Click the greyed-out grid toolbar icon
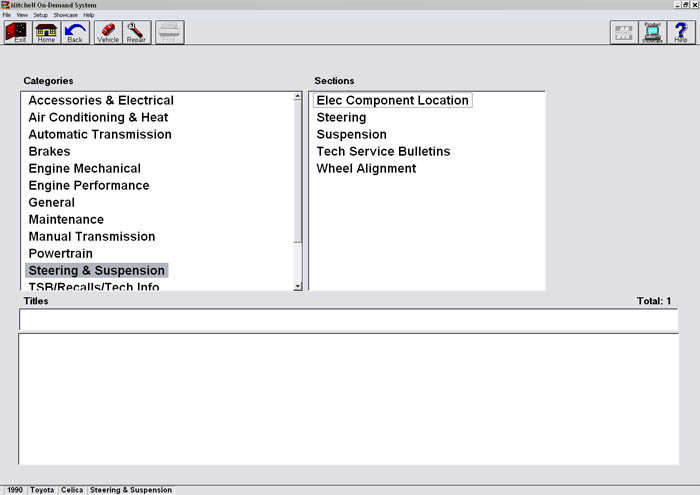The width and height of the screenshot is (700, 495). tap(624, 33)
